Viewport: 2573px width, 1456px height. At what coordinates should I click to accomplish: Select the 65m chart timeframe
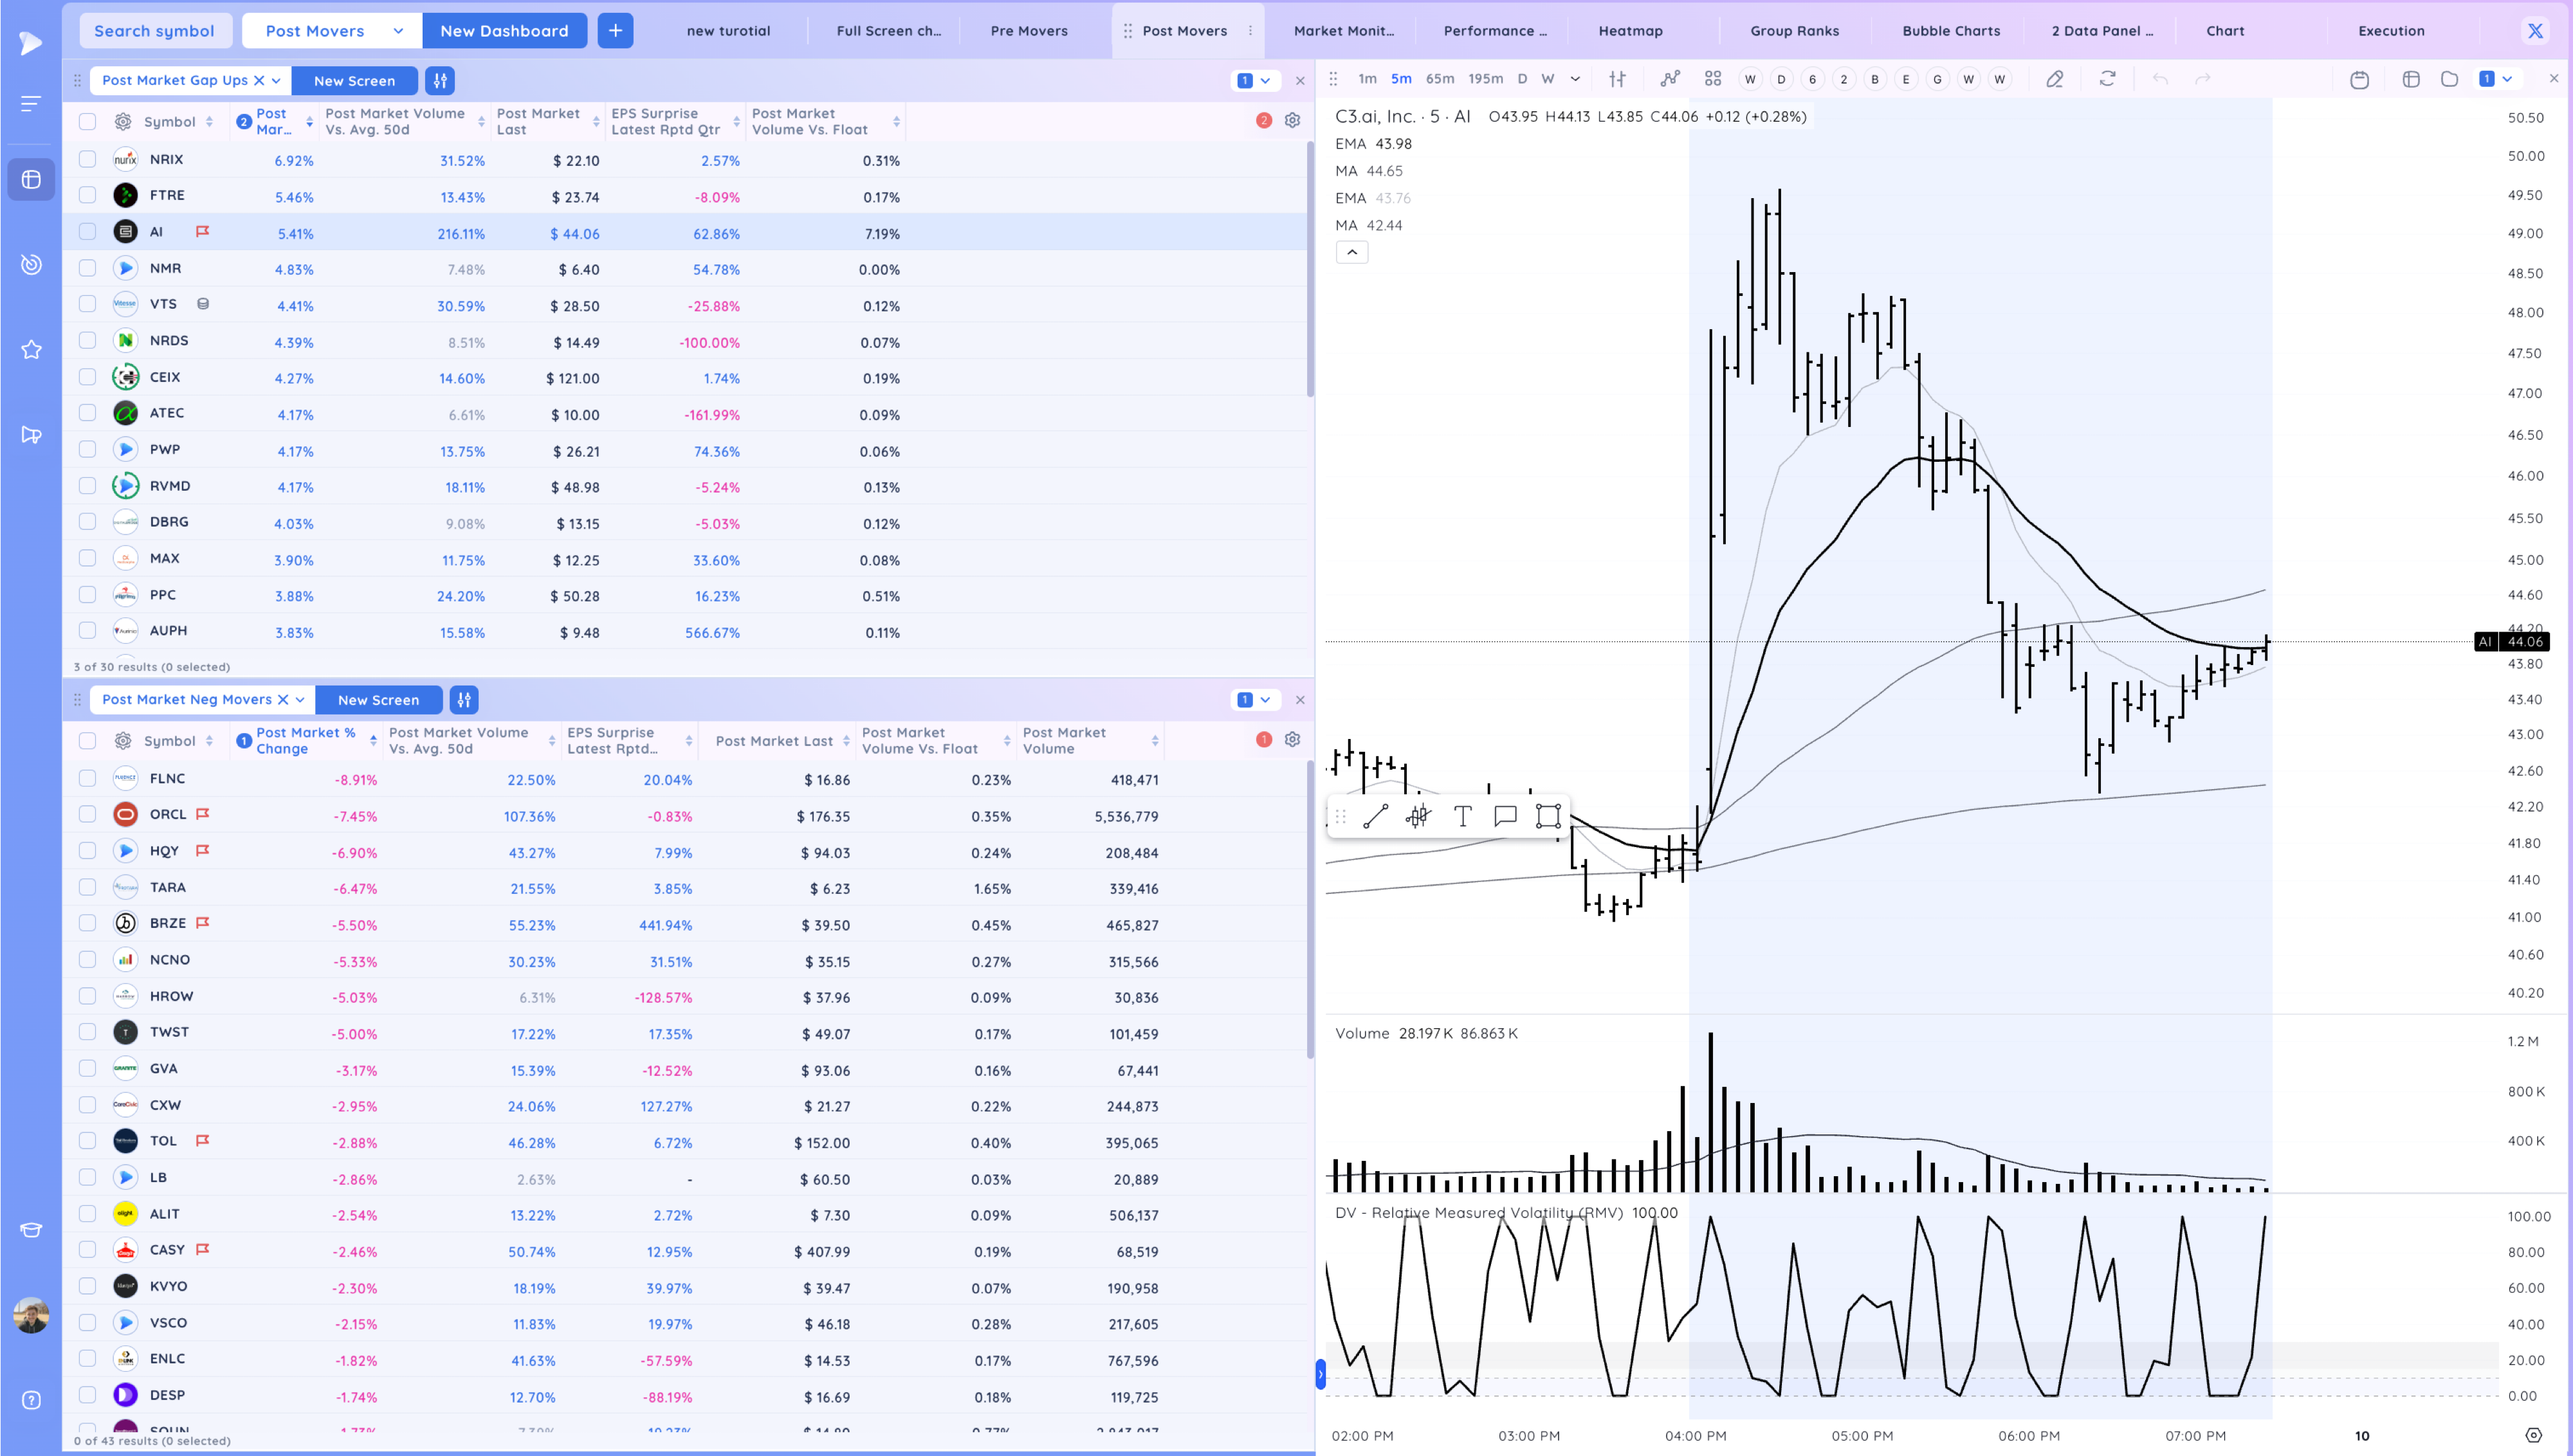(x=1440, y=79)
